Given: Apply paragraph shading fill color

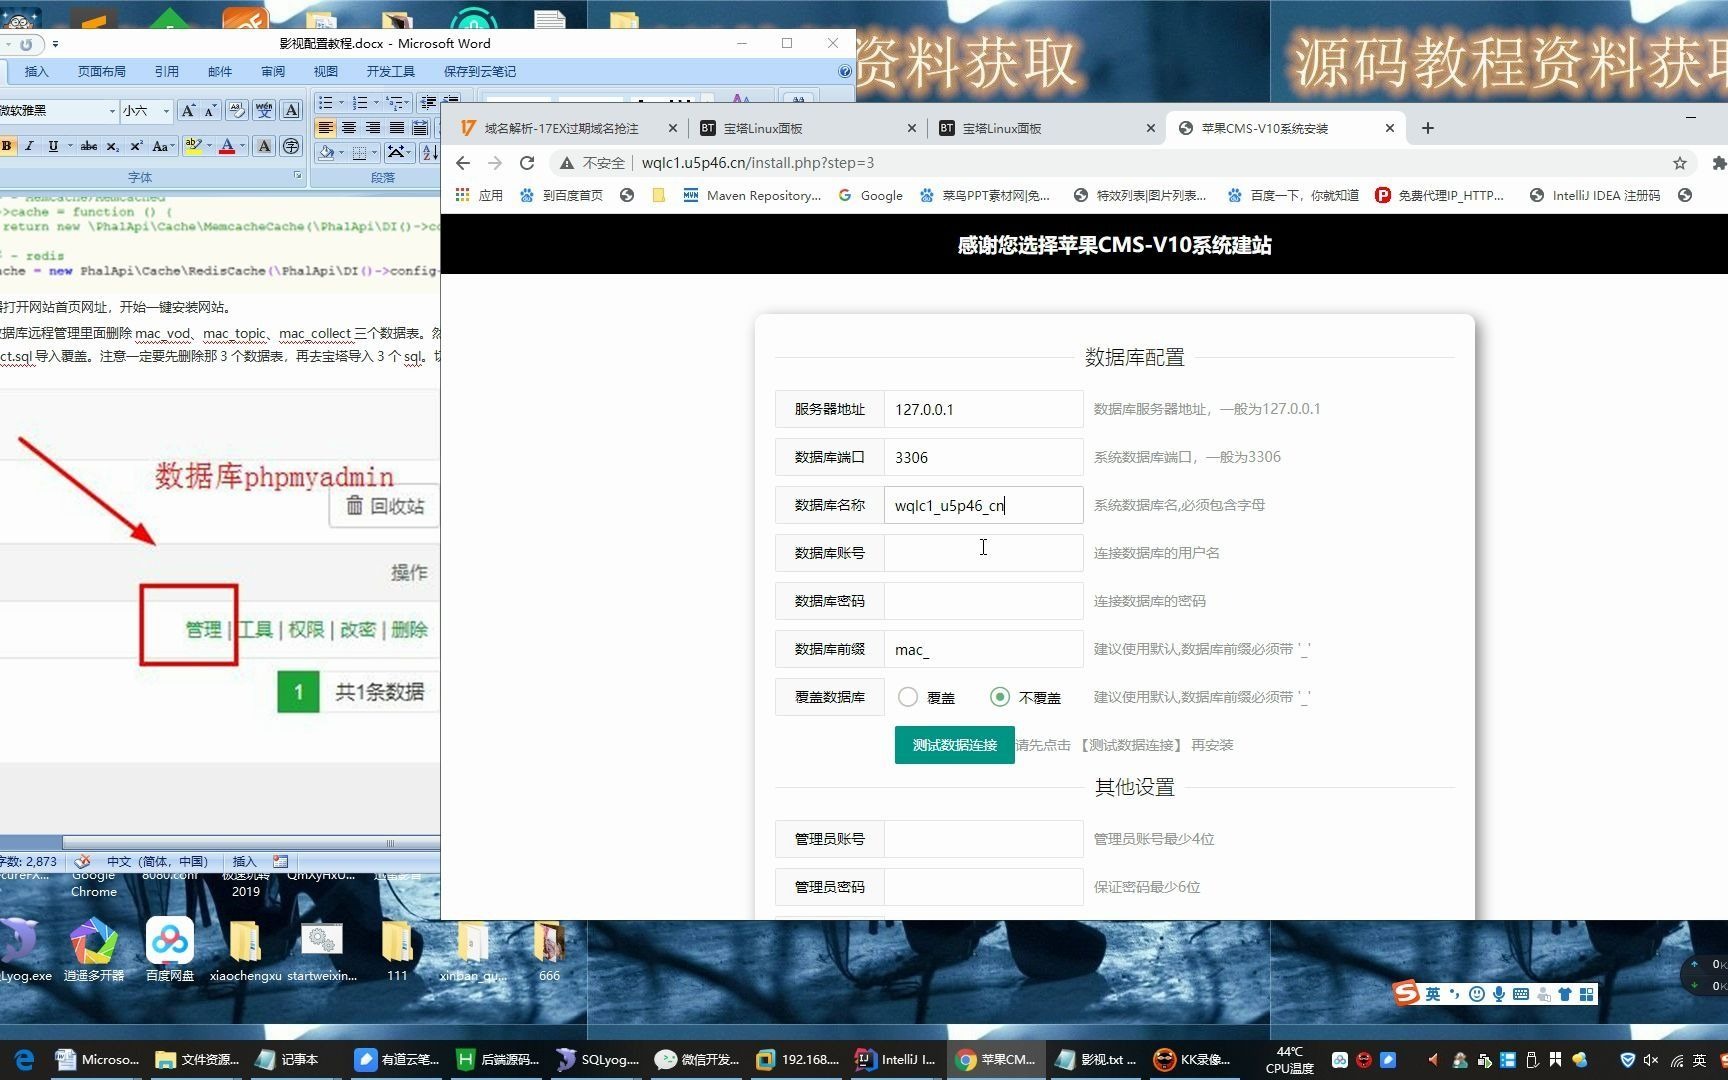Looking at the screenshot, I should coord(326,152).
